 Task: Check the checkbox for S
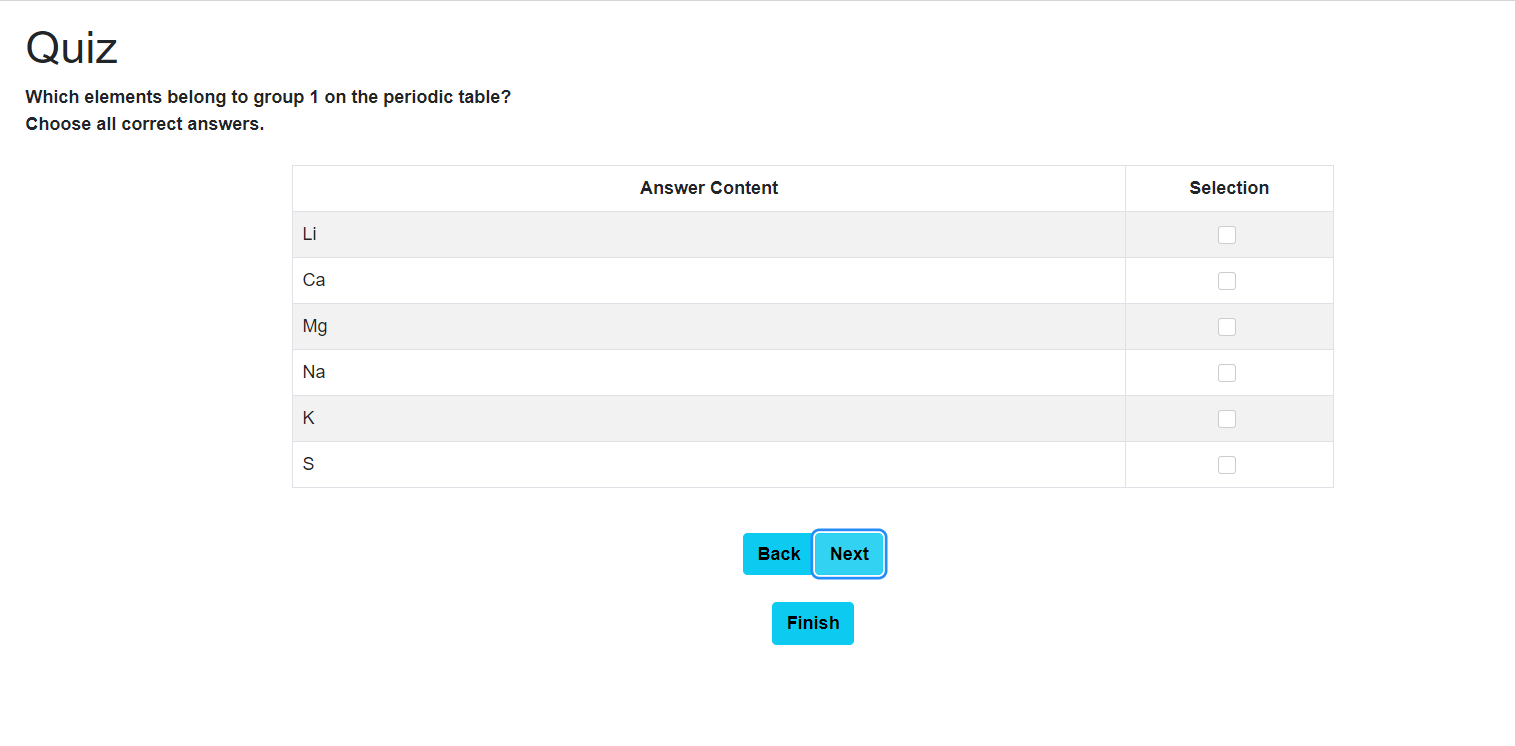tap(1227, 464)
